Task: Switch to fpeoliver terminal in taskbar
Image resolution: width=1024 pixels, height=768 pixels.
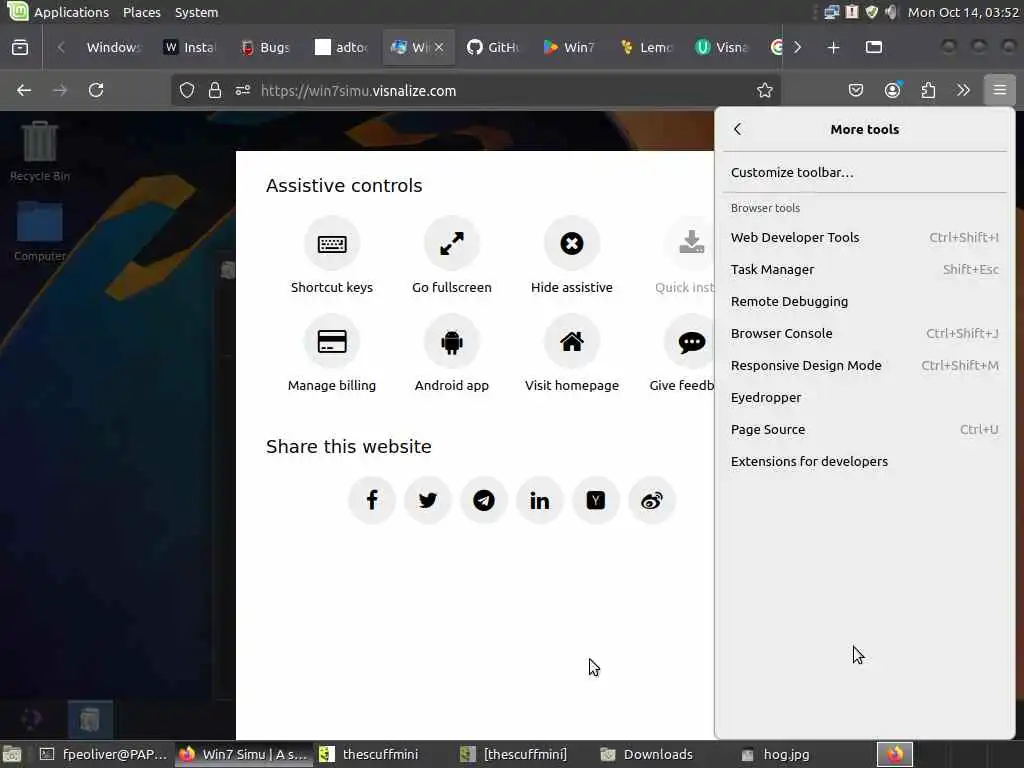Action: pyautogui.click(x=103, y=754)
